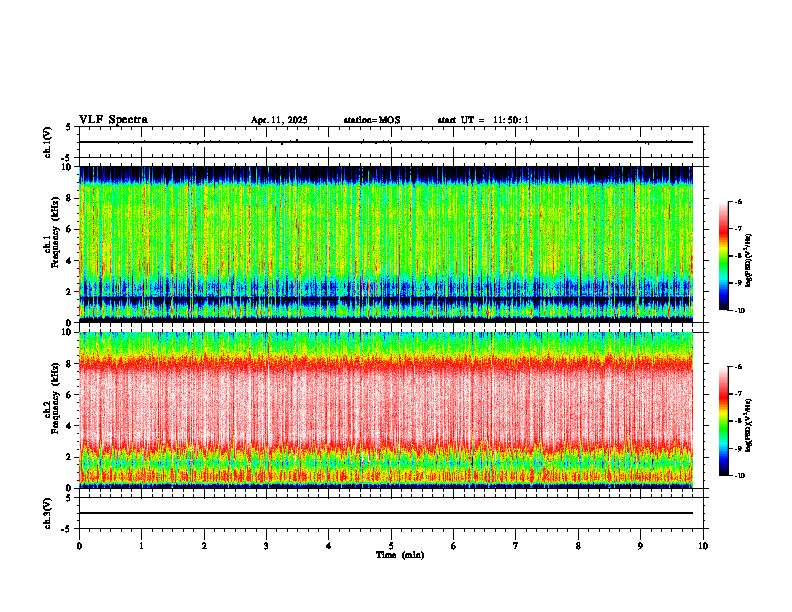Click the ch.3 voltage waveform trace
Viewport: 792px width, 612px height.
point(386,513)
